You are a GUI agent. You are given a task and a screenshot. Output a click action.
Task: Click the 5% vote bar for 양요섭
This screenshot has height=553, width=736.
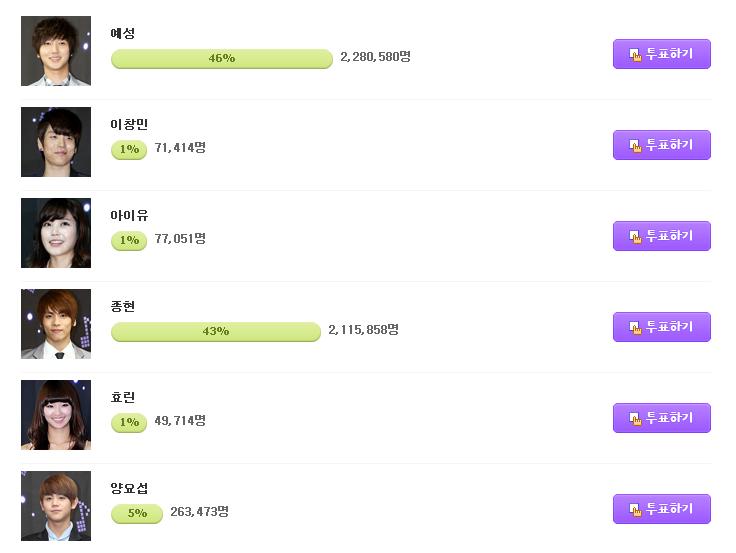(137, 514)
